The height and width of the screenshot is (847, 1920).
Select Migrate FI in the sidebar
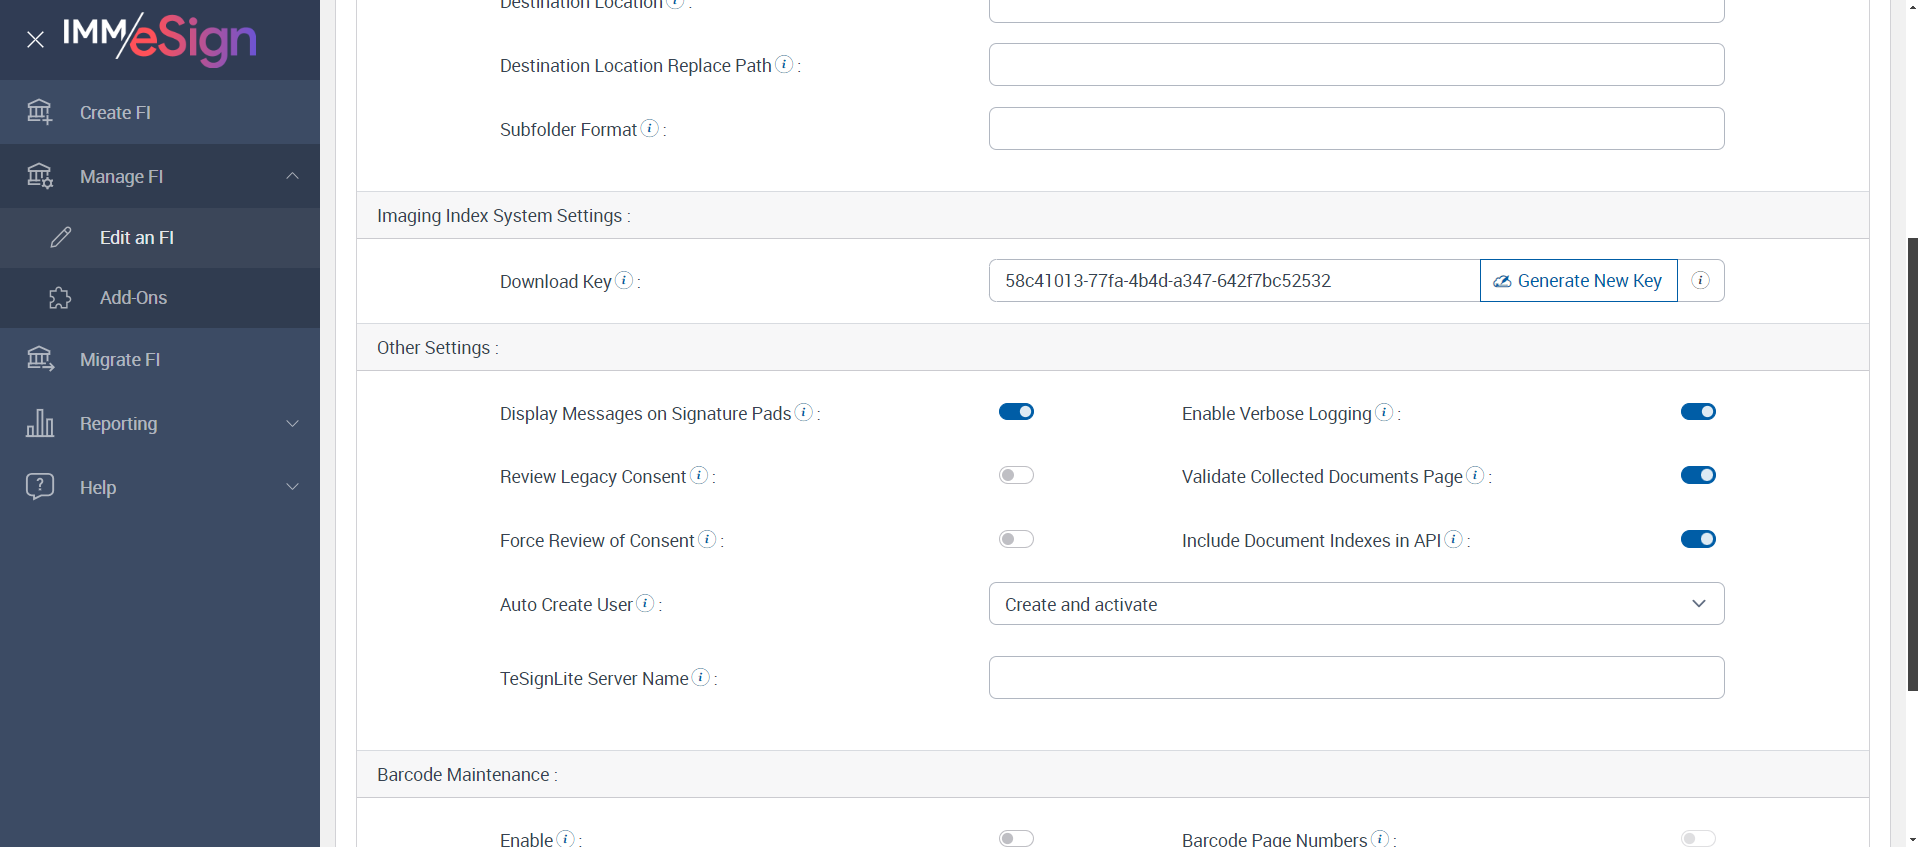coord(120,360)
